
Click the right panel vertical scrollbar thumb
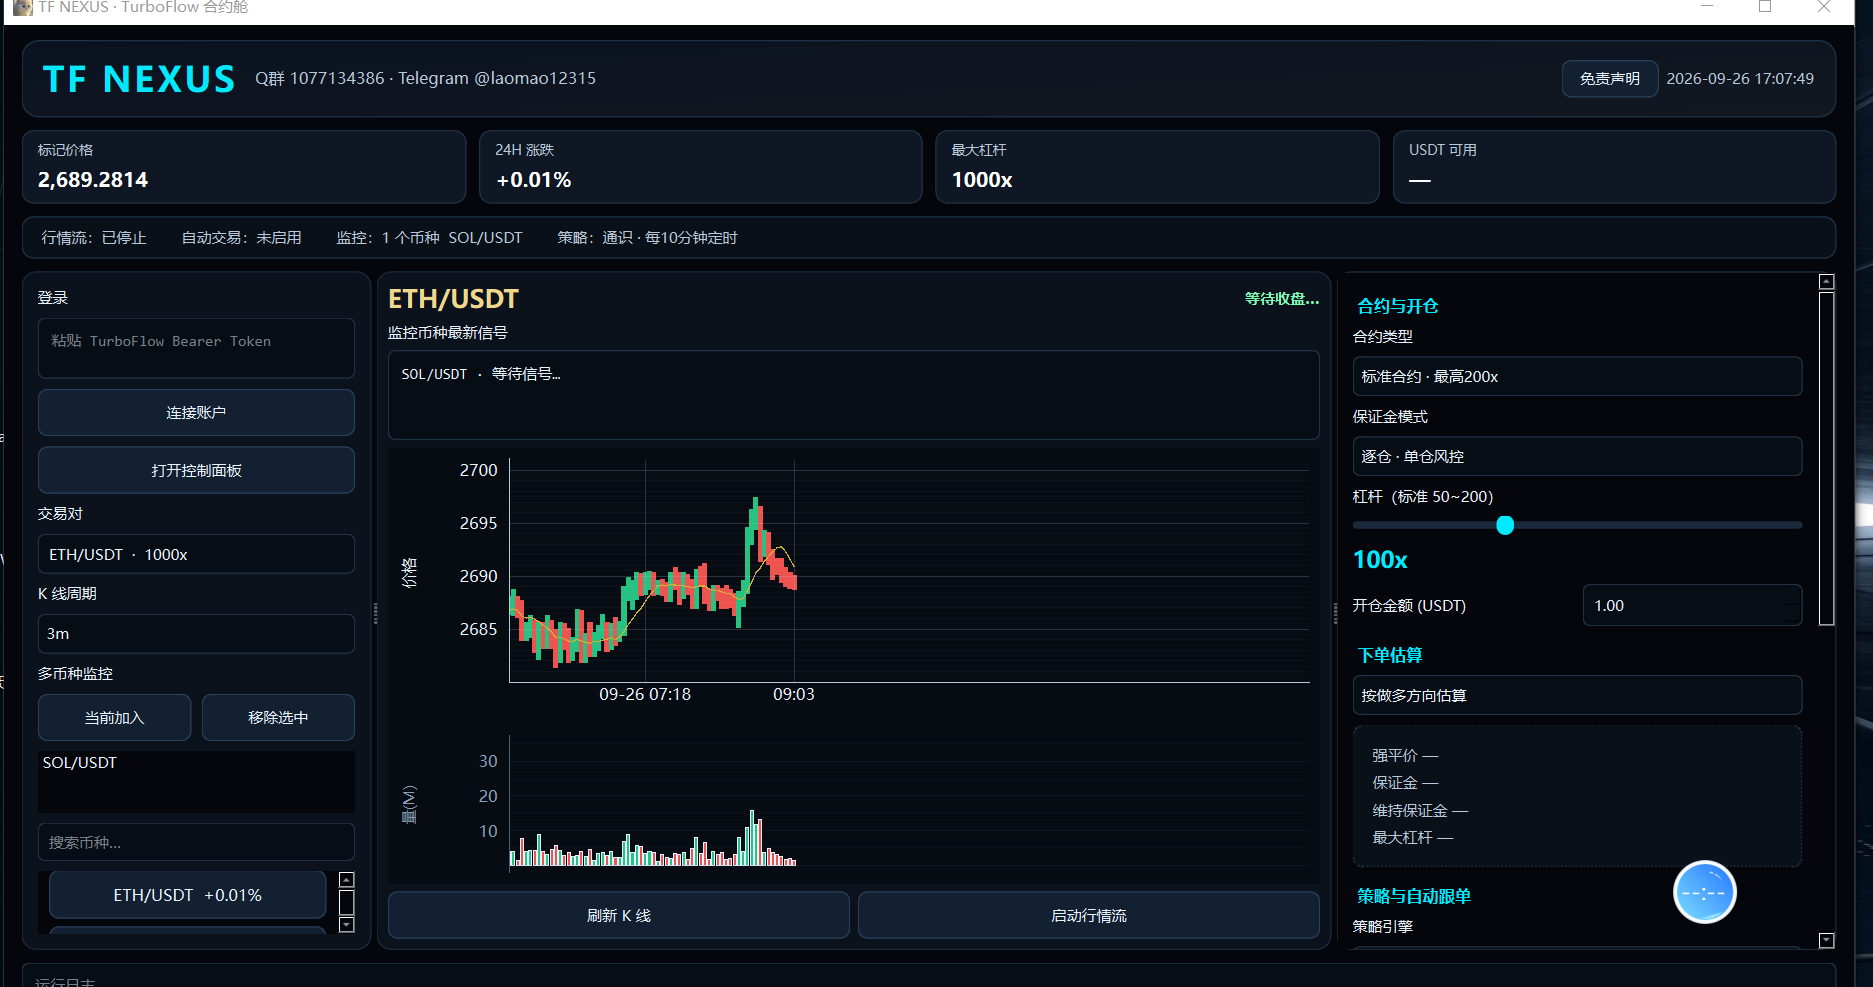tap(1826, 458)
